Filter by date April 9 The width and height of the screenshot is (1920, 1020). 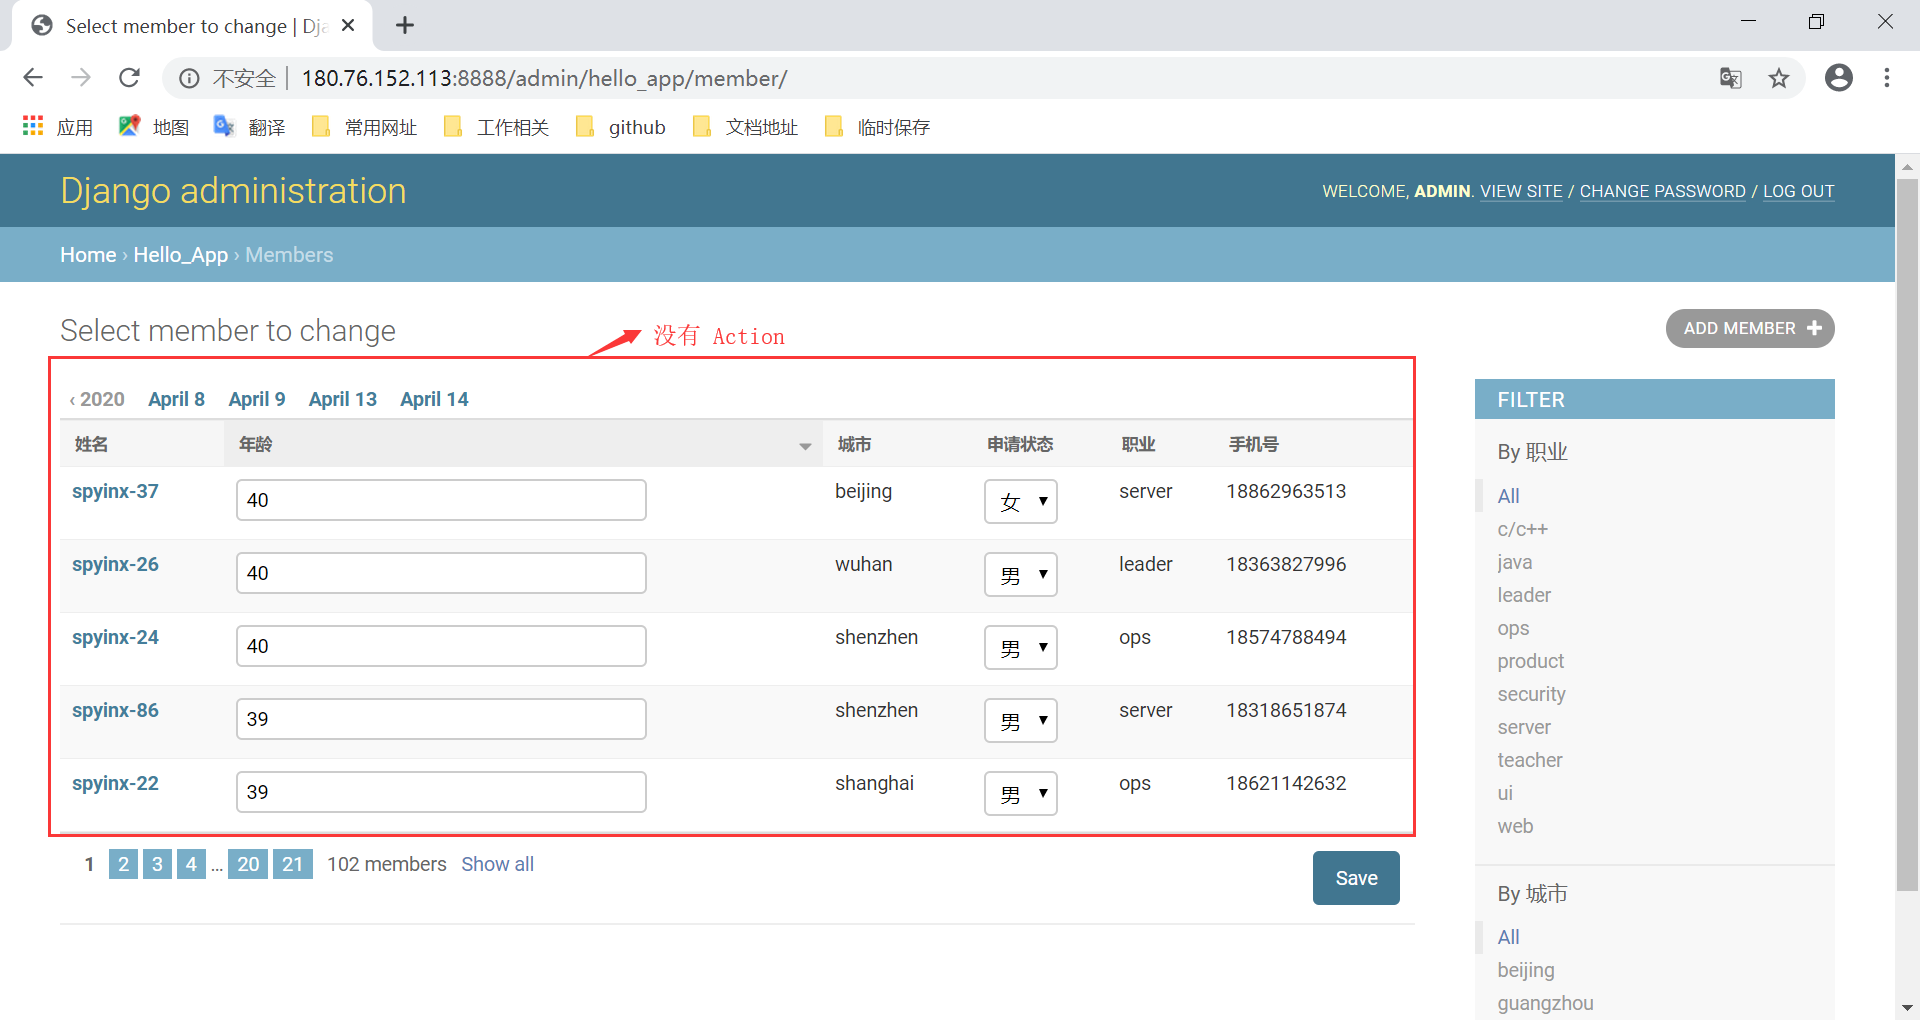tap(257, 399)
